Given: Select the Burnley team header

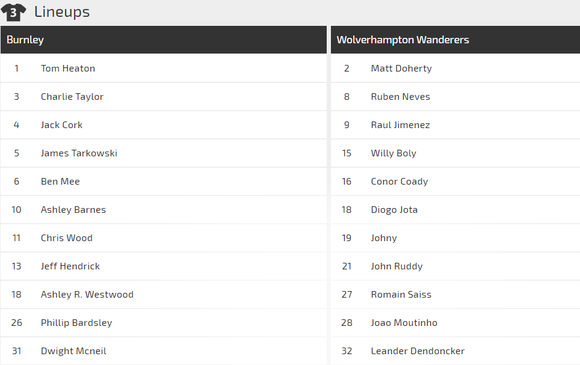Looking at the screenshot, I should [163, 40].
